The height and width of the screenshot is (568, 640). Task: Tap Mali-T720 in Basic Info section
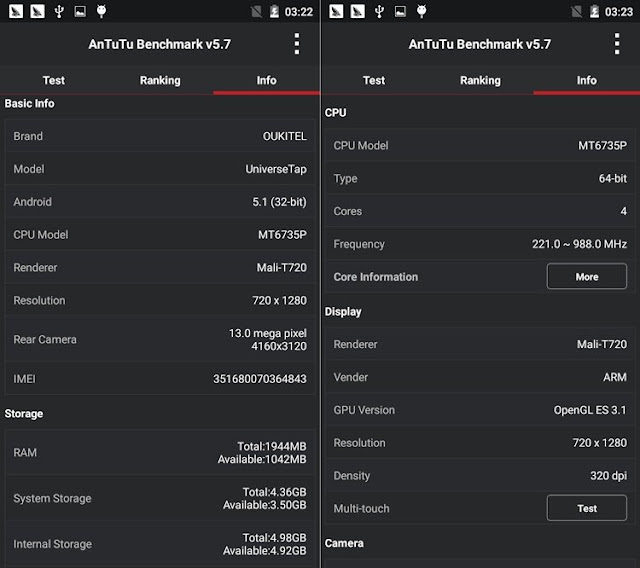(x=282, y=268)
